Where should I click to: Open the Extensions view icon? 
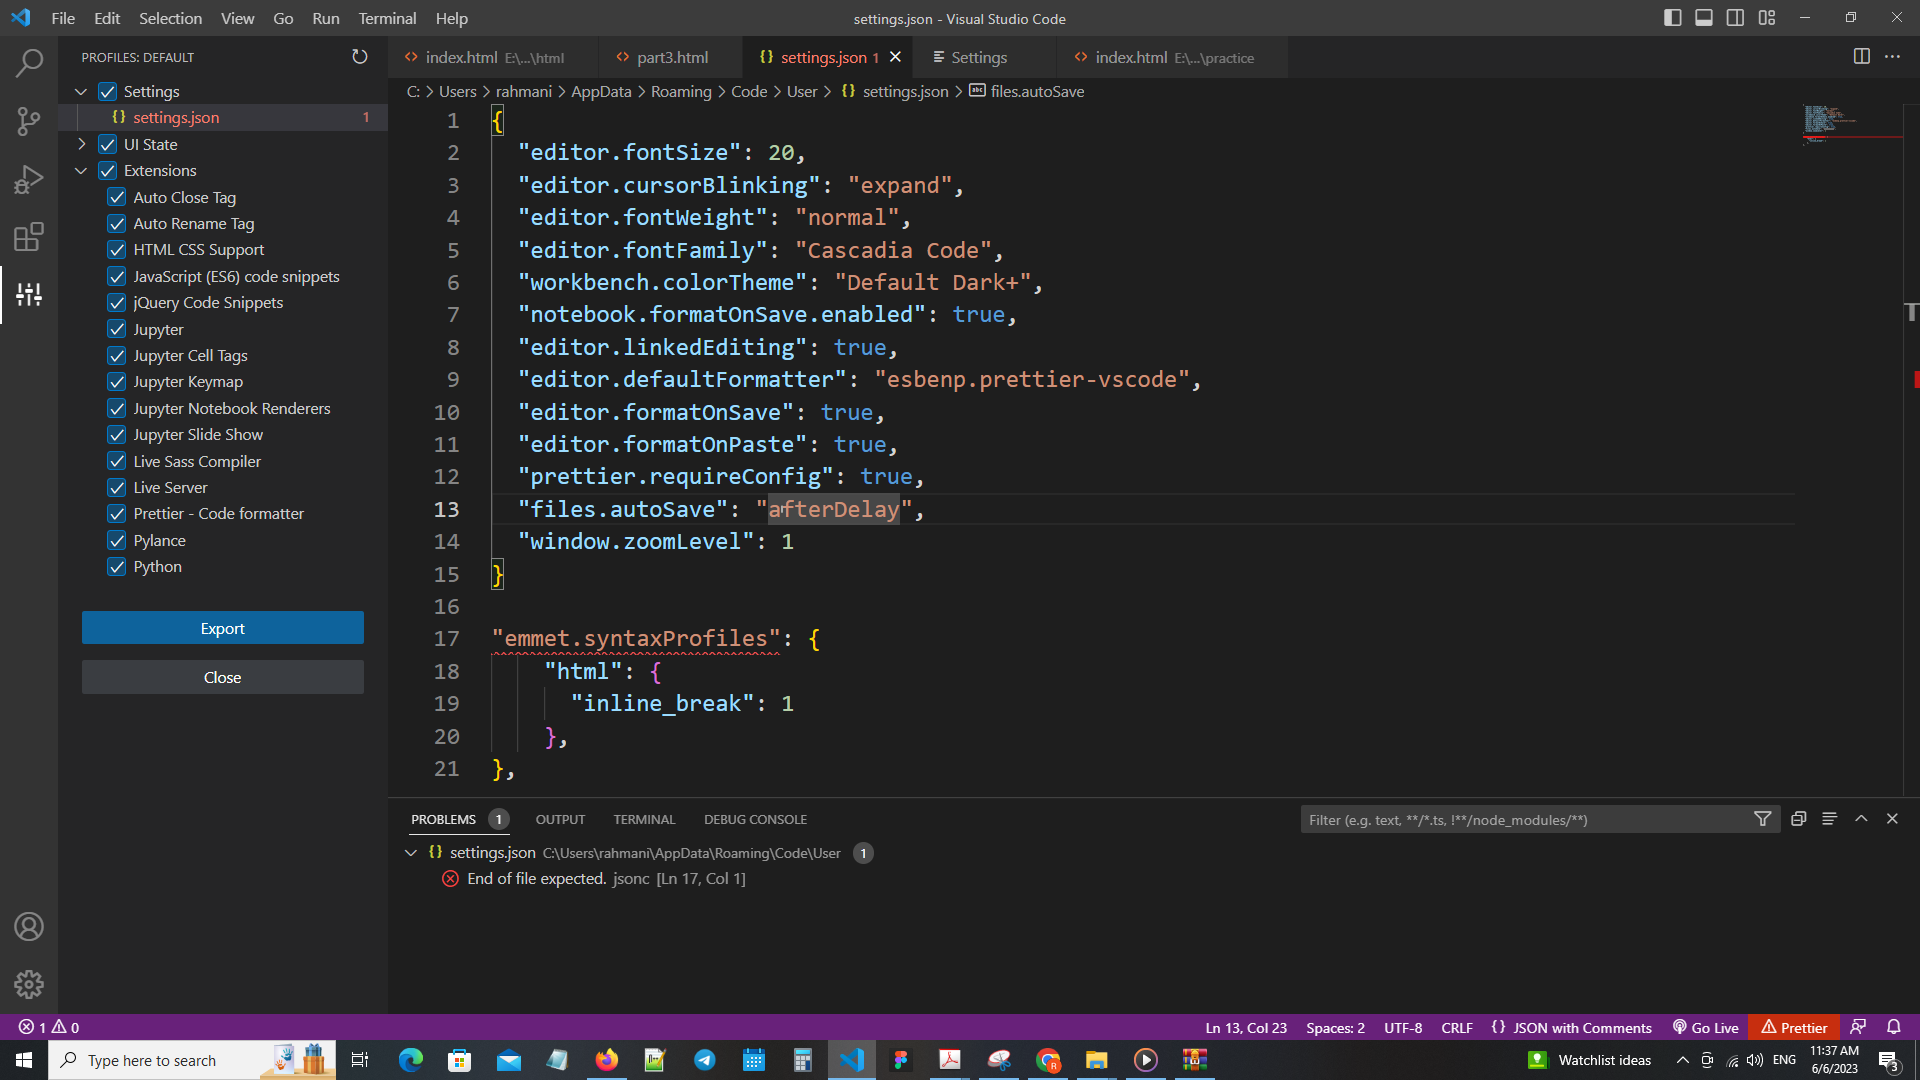[29, 236]
